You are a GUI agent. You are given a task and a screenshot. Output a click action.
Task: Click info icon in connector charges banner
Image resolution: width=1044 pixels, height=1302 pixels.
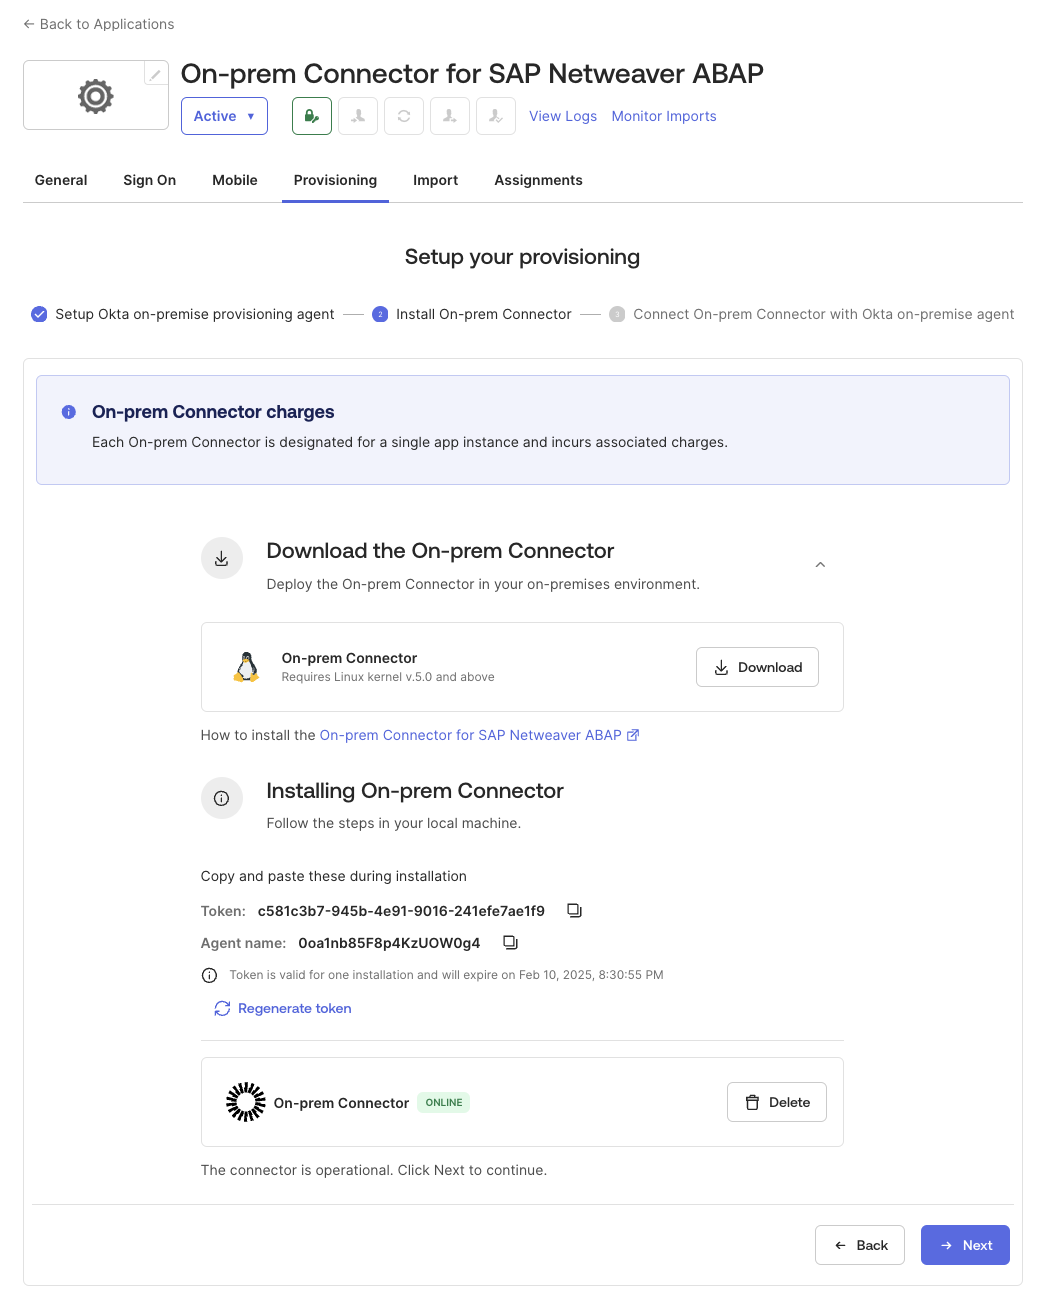tap(69, 412)
